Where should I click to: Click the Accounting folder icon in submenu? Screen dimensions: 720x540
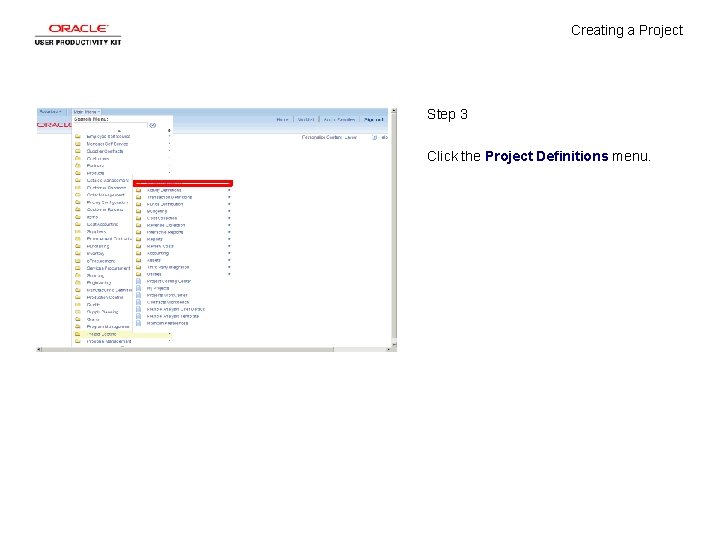(138, 253)
